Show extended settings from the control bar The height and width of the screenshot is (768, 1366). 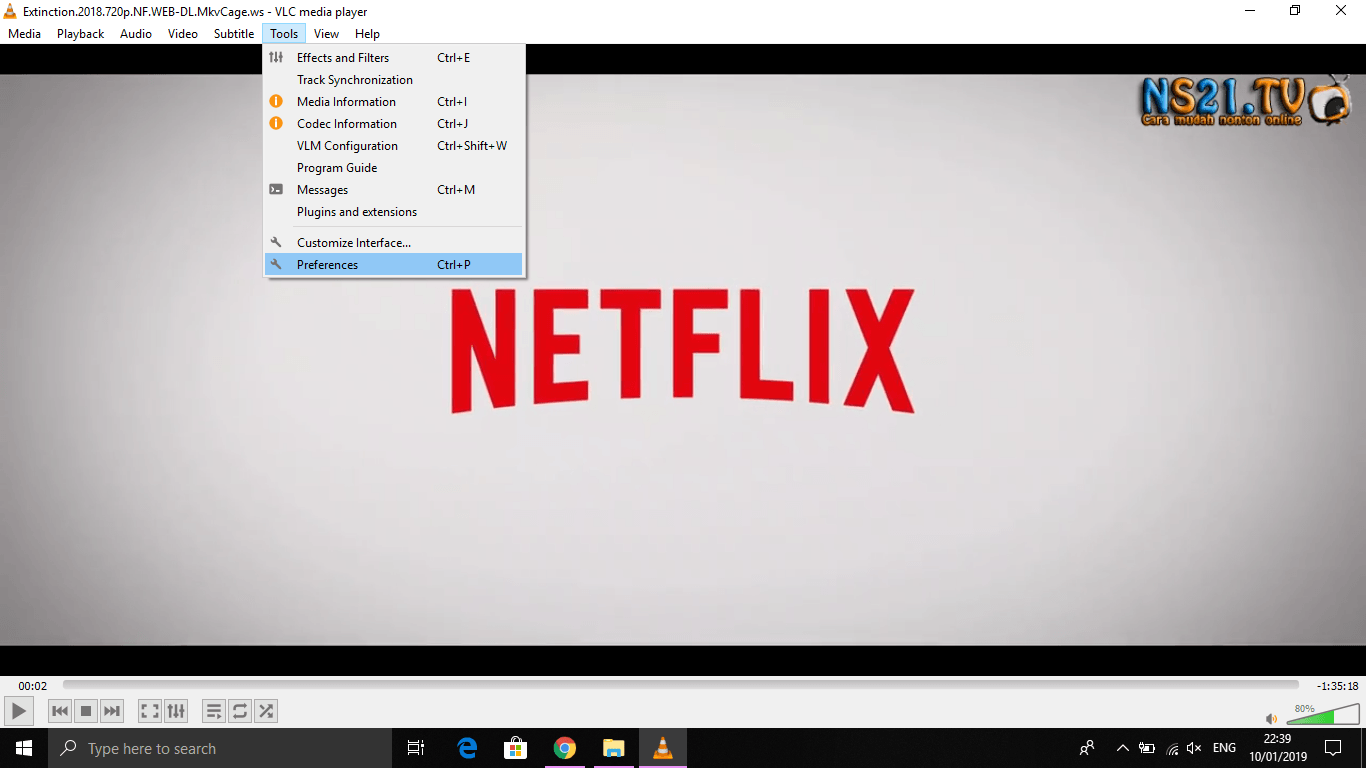[x=176, y=711]
